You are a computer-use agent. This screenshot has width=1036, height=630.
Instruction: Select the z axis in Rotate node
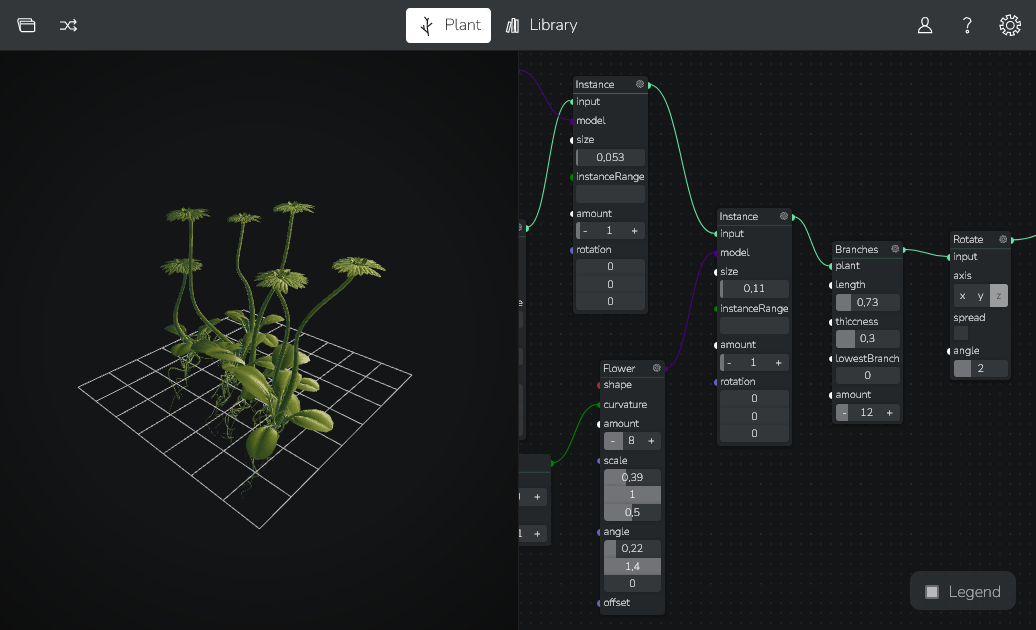point(998,296)
